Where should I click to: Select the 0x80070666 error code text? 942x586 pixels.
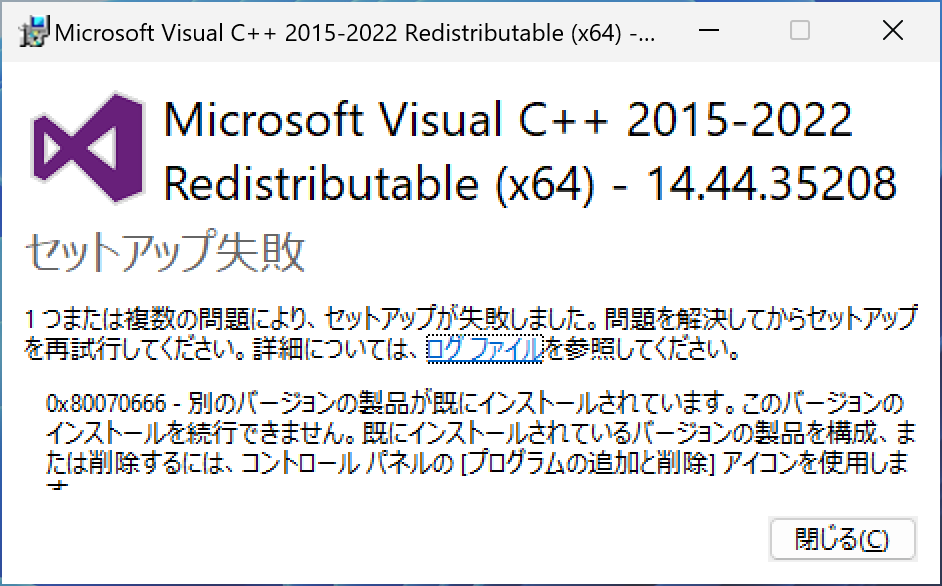pos(106,403)
